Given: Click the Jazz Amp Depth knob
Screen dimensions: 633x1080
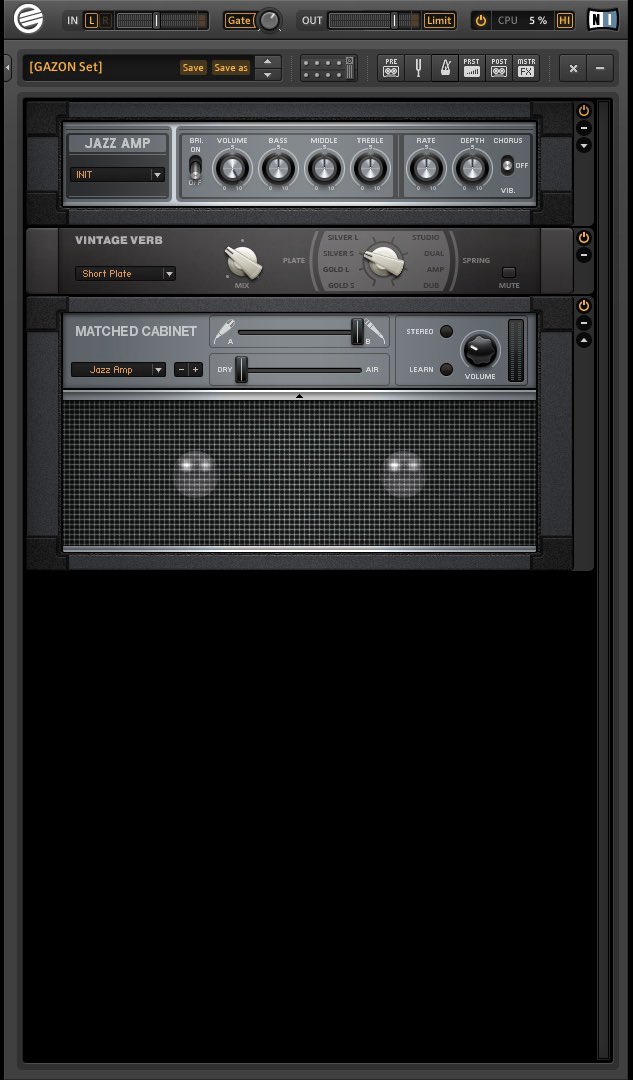Looking at the screenshot, I should pyautogui.click(x=472, y=167).
